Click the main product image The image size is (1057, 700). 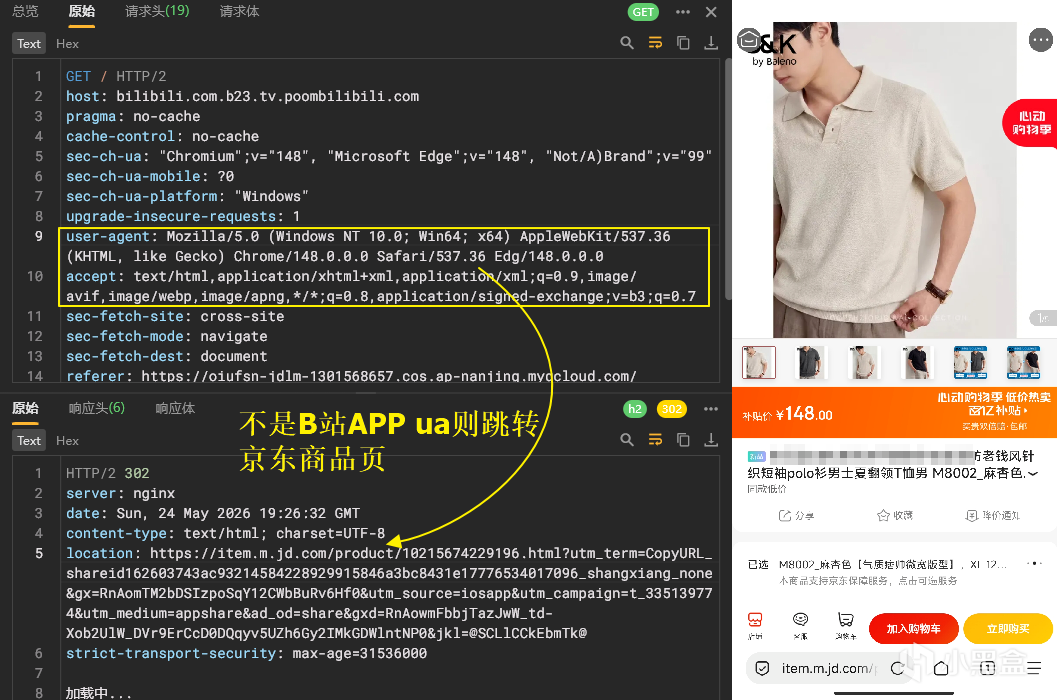894,180
